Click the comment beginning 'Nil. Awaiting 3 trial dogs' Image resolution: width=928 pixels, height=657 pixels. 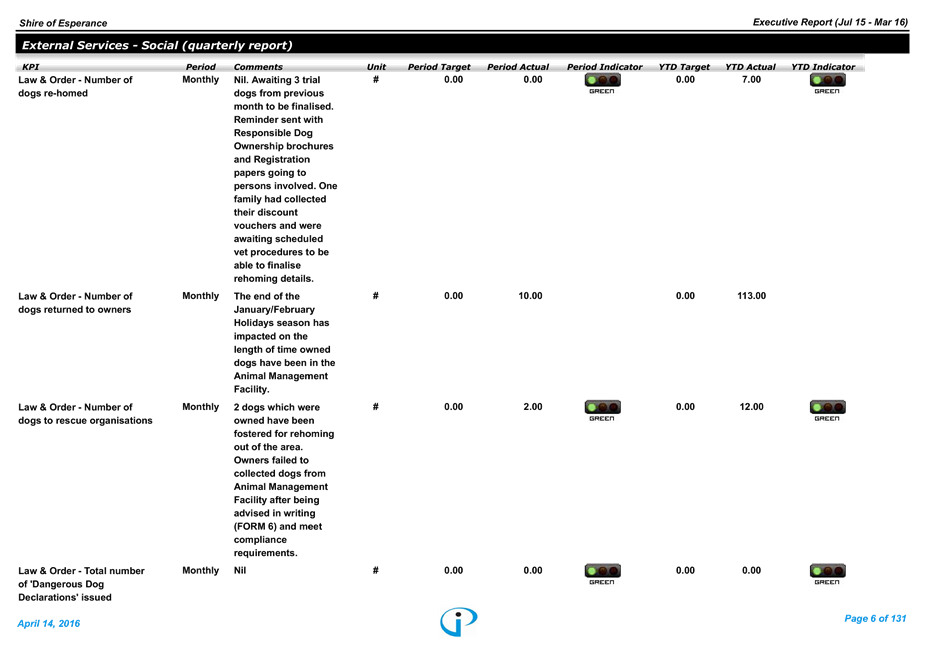pyautogui.click(x=285, y=179)
